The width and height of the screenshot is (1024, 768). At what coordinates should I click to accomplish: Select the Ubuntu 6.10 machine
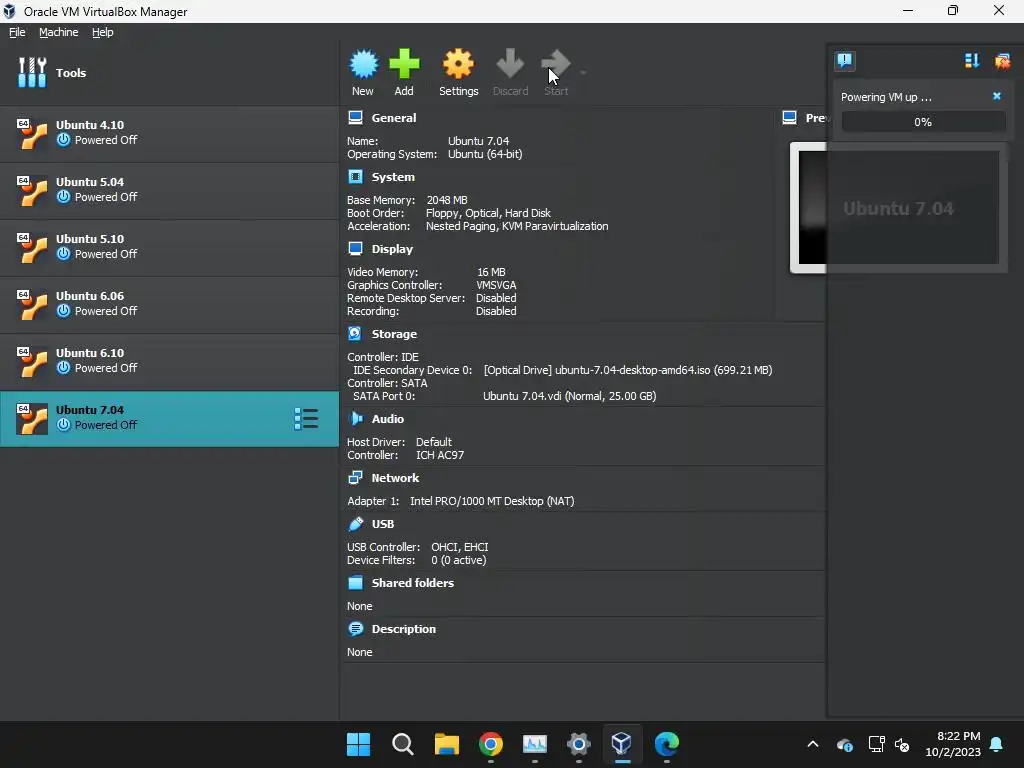pyautogui.click(x=170, y=360)
